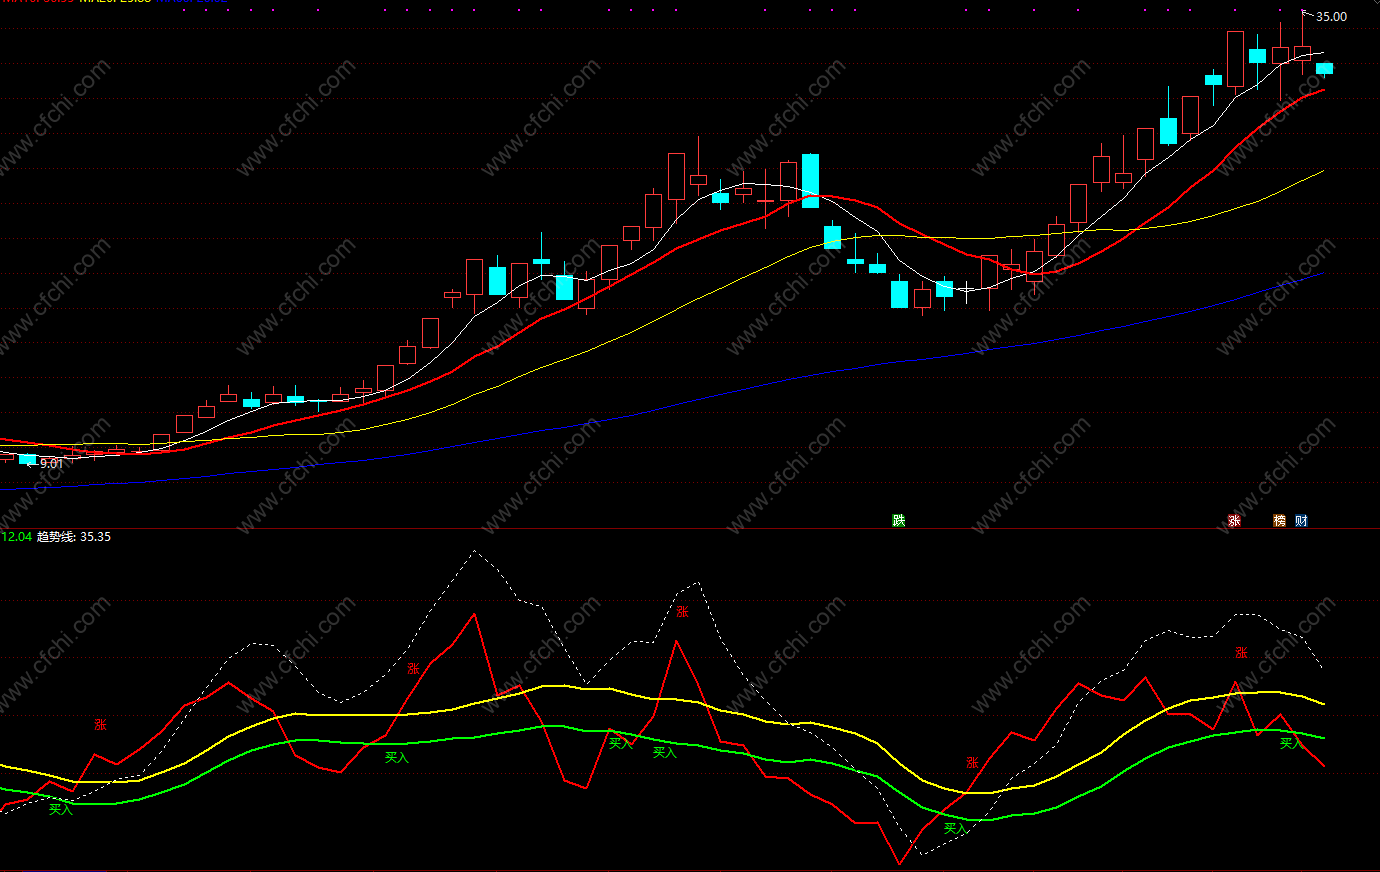Screen dimensions: 1380x872
Task: Open the orange 榜 badge
Action: pyautogui.click(x=1279, y=521)
